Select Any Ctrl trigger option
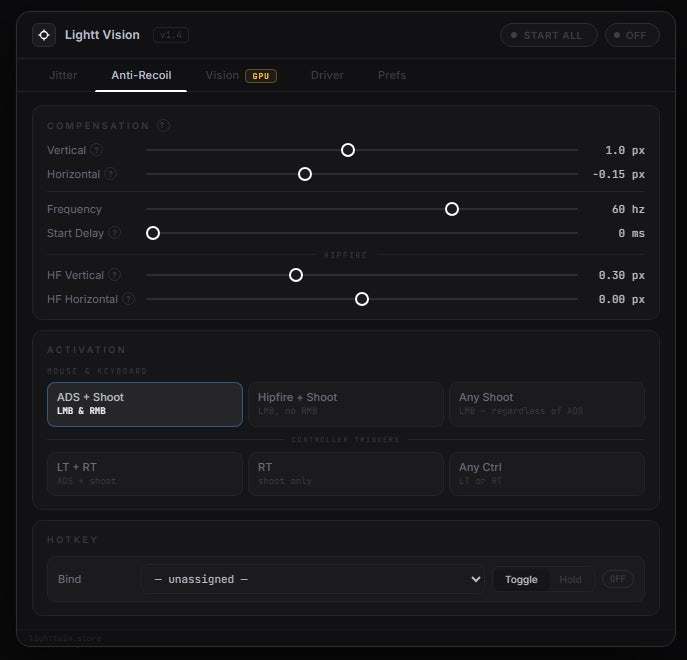This screenshot has width=687, height=660. (x=547, y=474)
